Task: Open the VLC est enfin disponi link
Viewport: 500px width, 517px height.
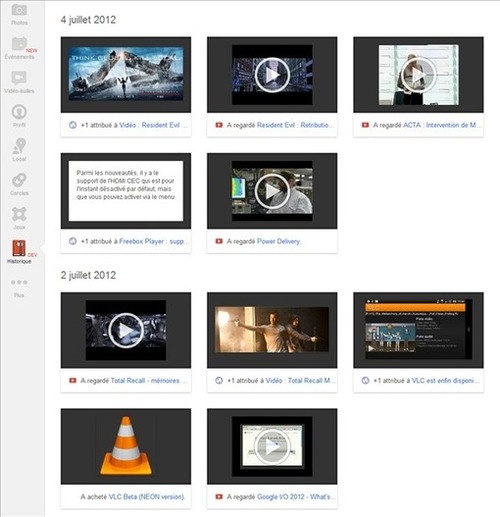Action: coord(445,380)
